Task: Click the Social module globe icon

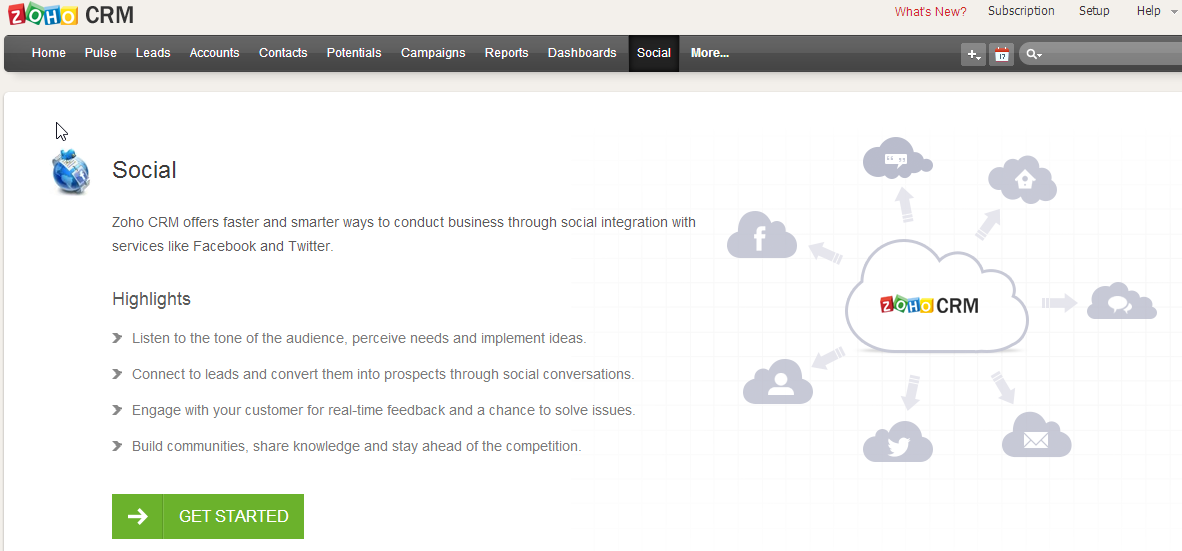Action: click(71, 171)
